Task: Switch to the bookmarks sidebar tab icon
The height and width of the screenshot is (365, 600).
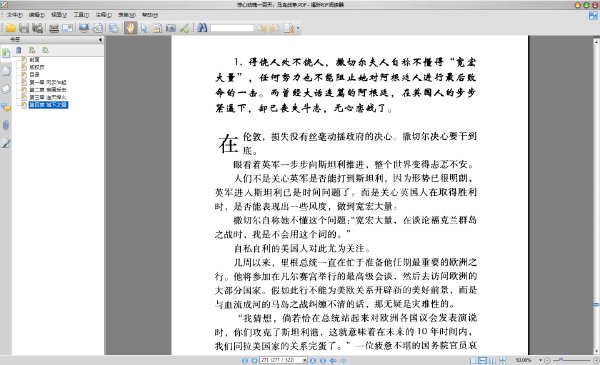Action: [x=6, y=53]
